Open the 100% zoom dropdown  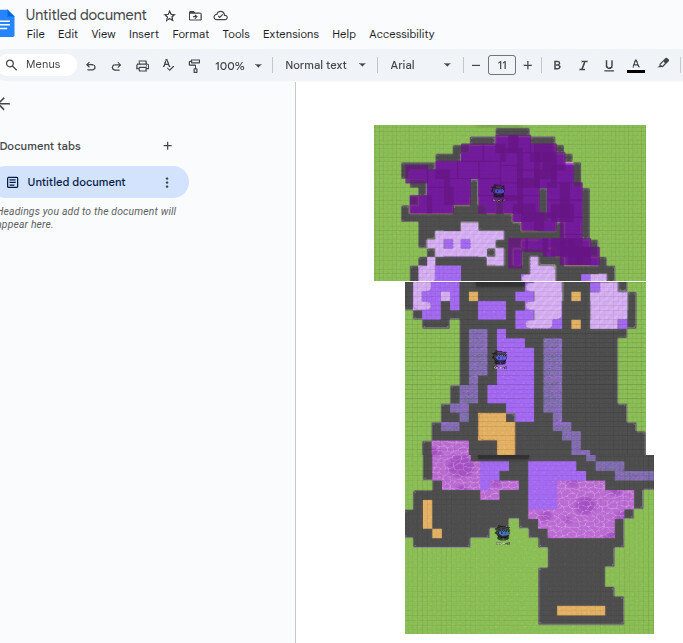(238, 66)
